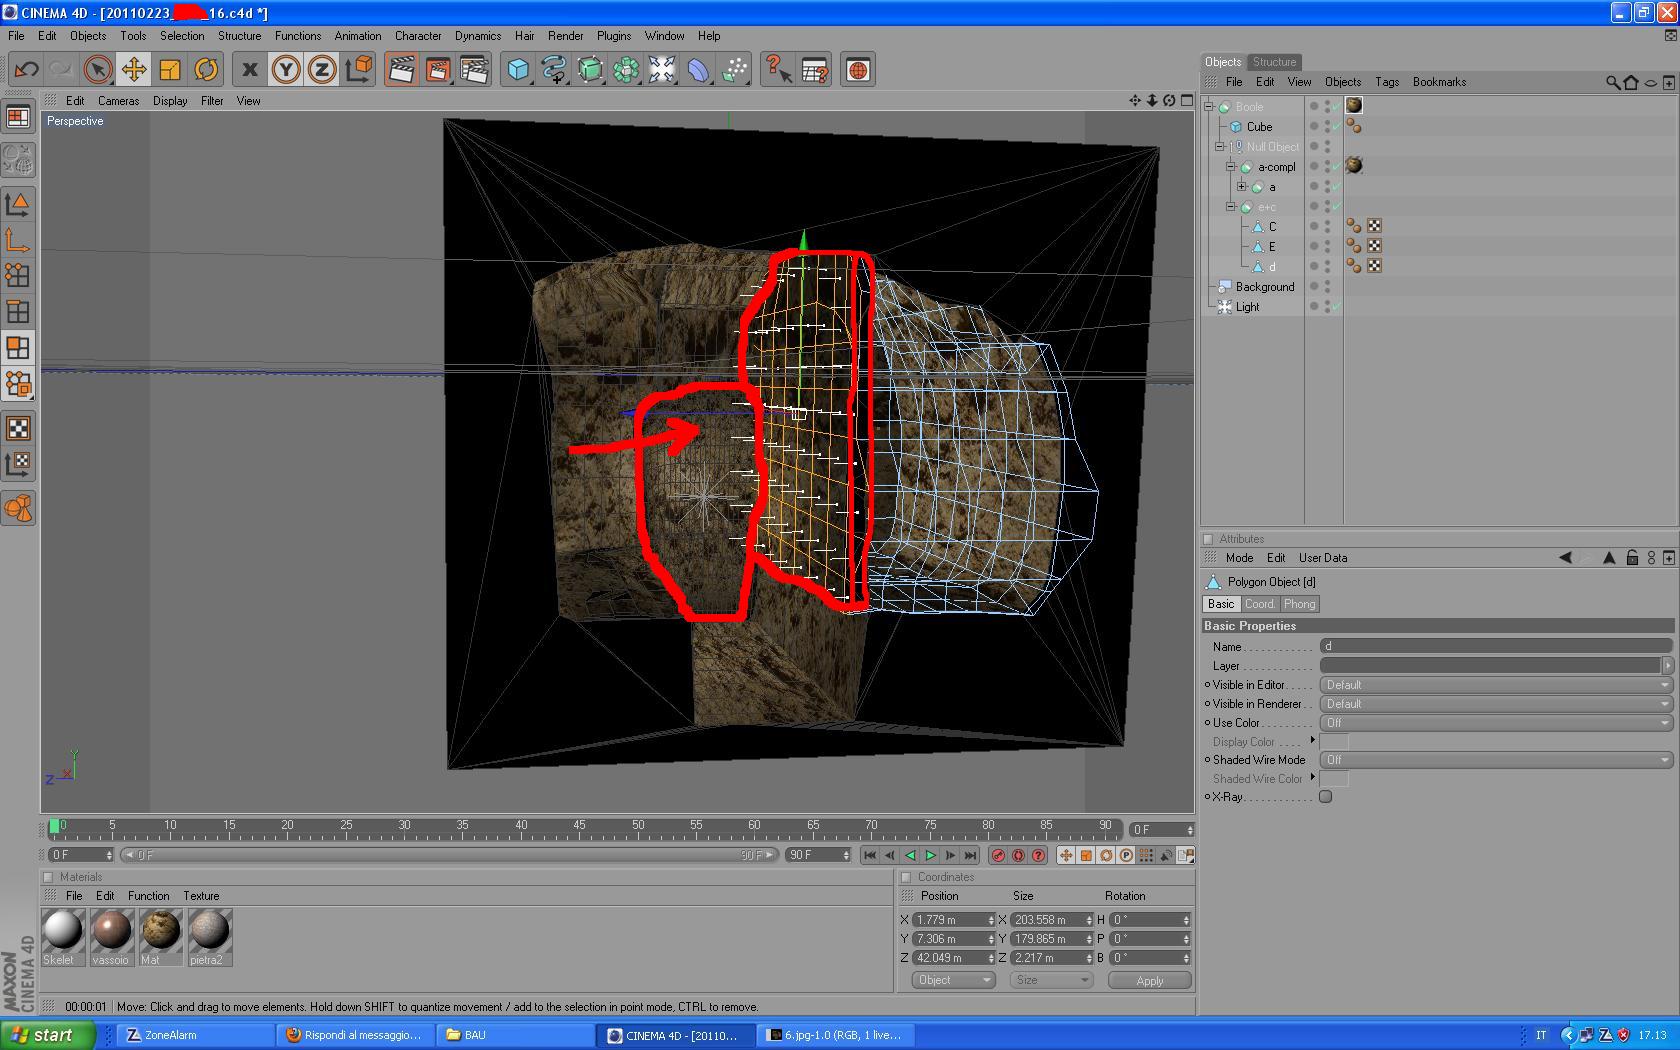This screenshot has height=1050, width=1680.
Task: Click Render in Picture Viewer icon
Action: pos(437,70)
